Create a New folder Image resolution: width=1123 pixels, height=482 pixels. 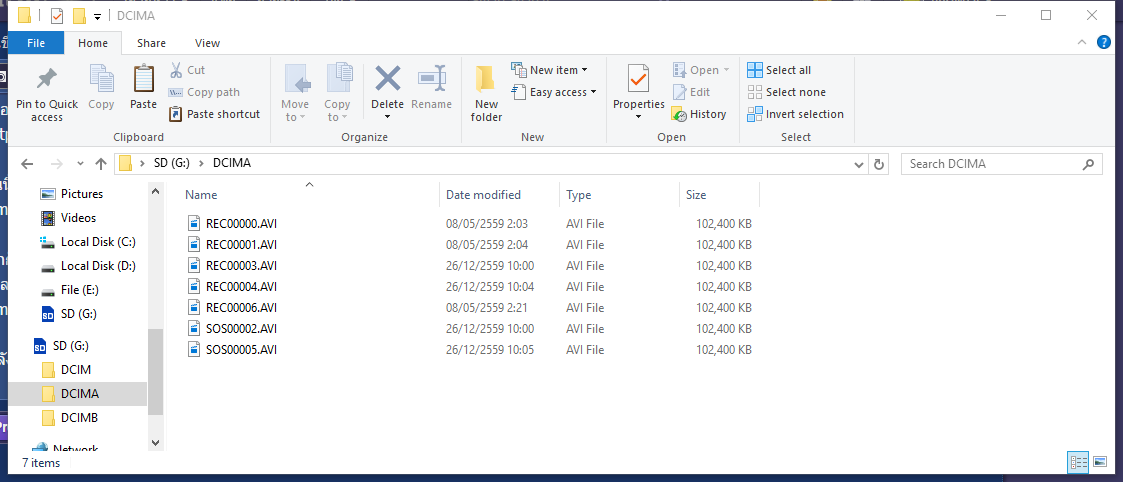pyautogui.click(x=486, y=94)
